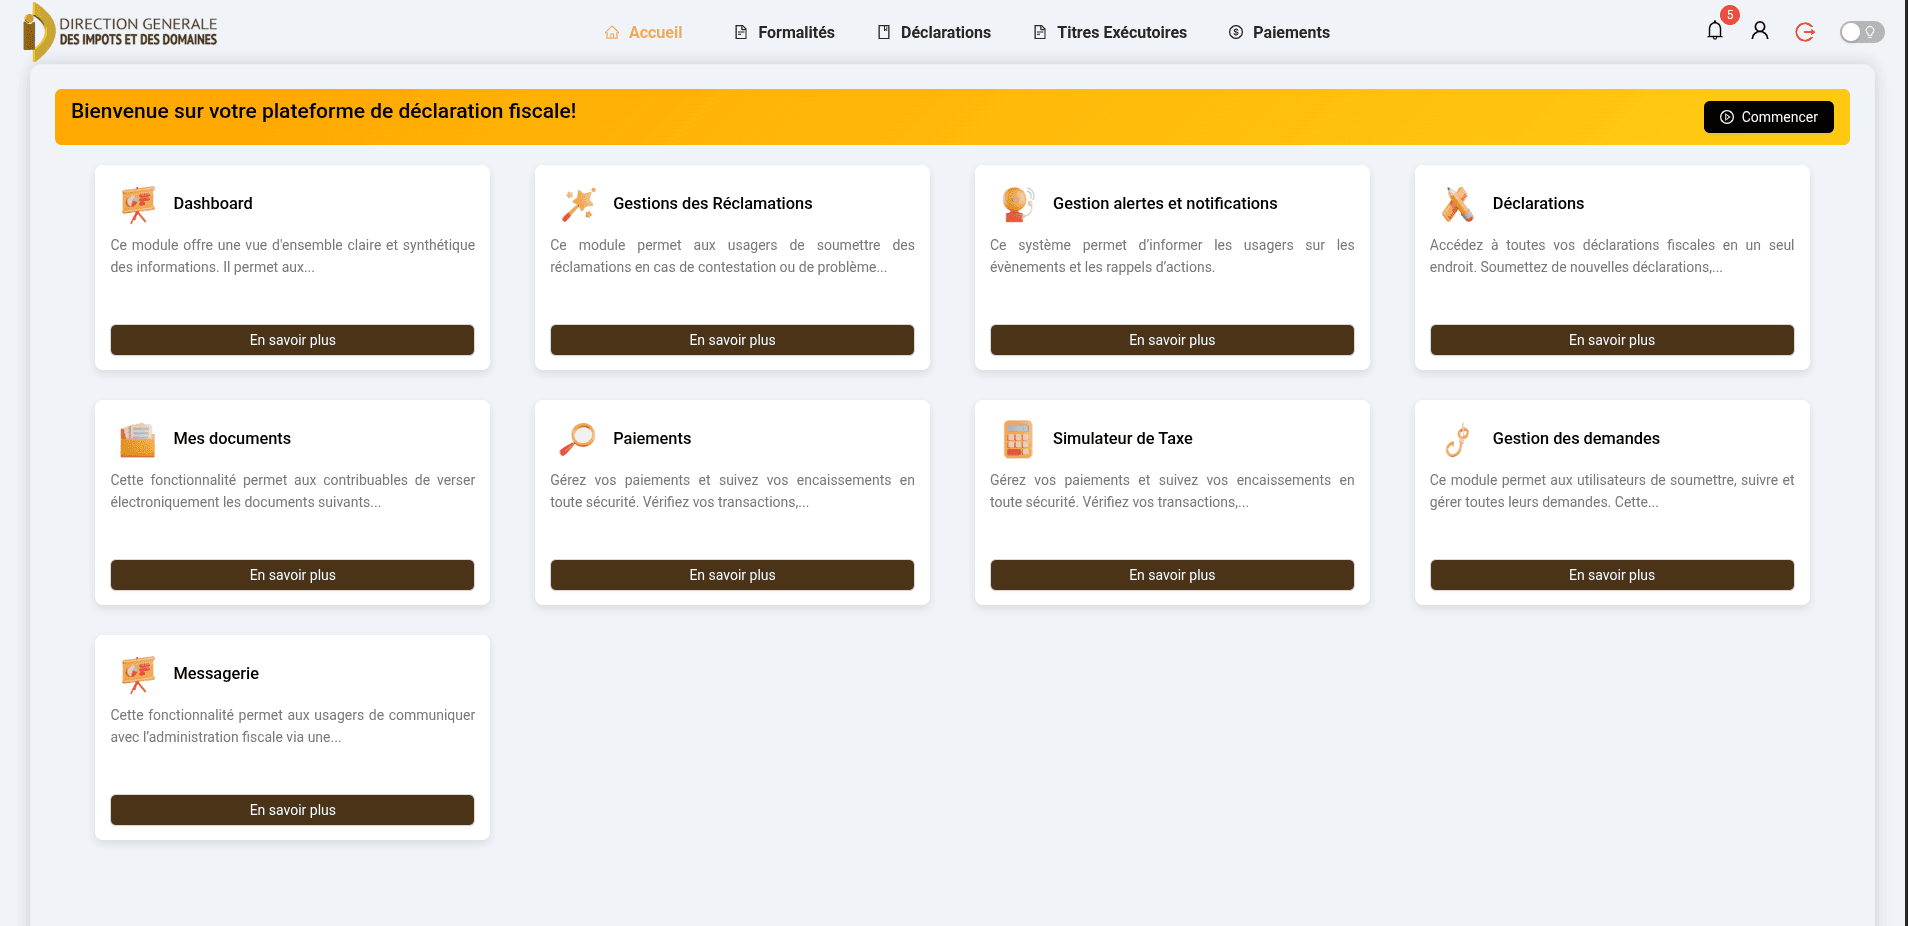Click the Commencer button
Viewport: 1908px width, 926px height.
tap(1768, 117)
